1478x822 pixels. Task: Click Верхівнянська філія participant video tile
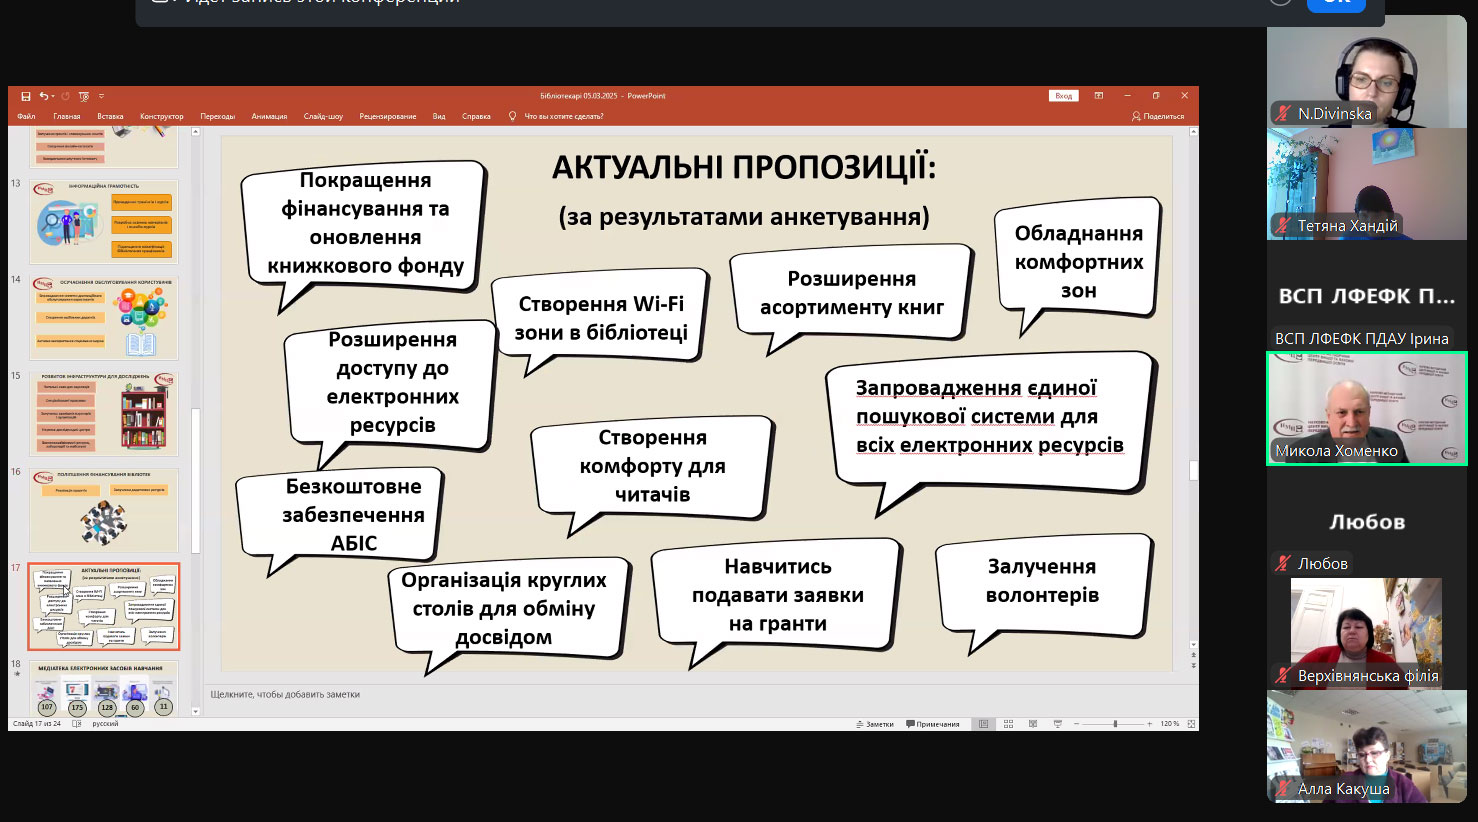click(x=1367, y=633)
